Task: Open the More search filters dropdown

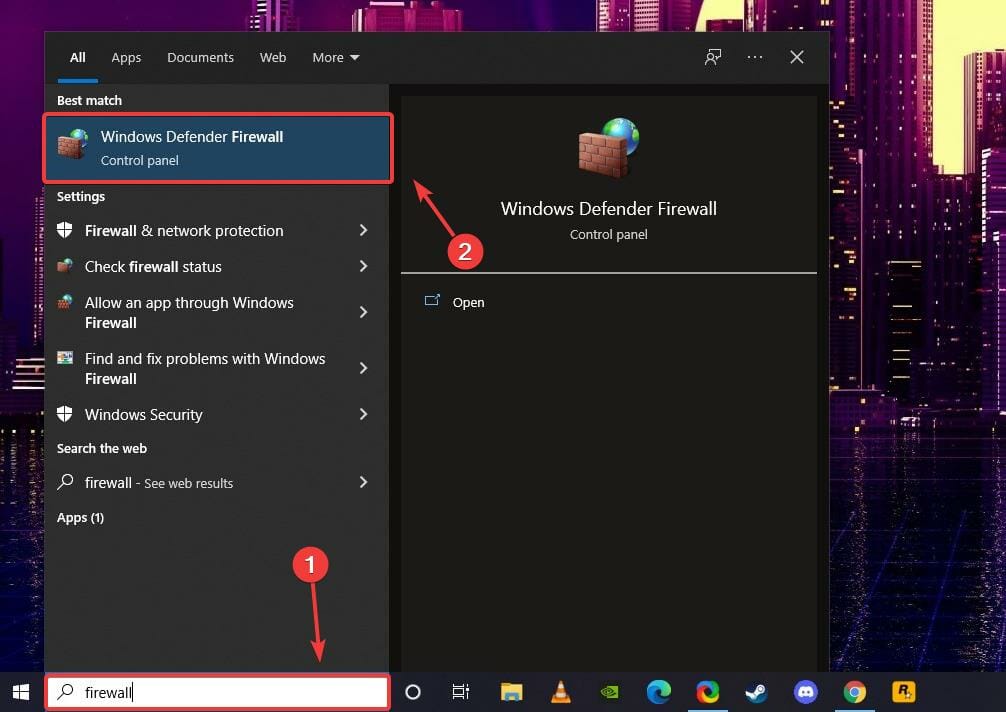Action: pyautogui.click(x=336, y=57)
